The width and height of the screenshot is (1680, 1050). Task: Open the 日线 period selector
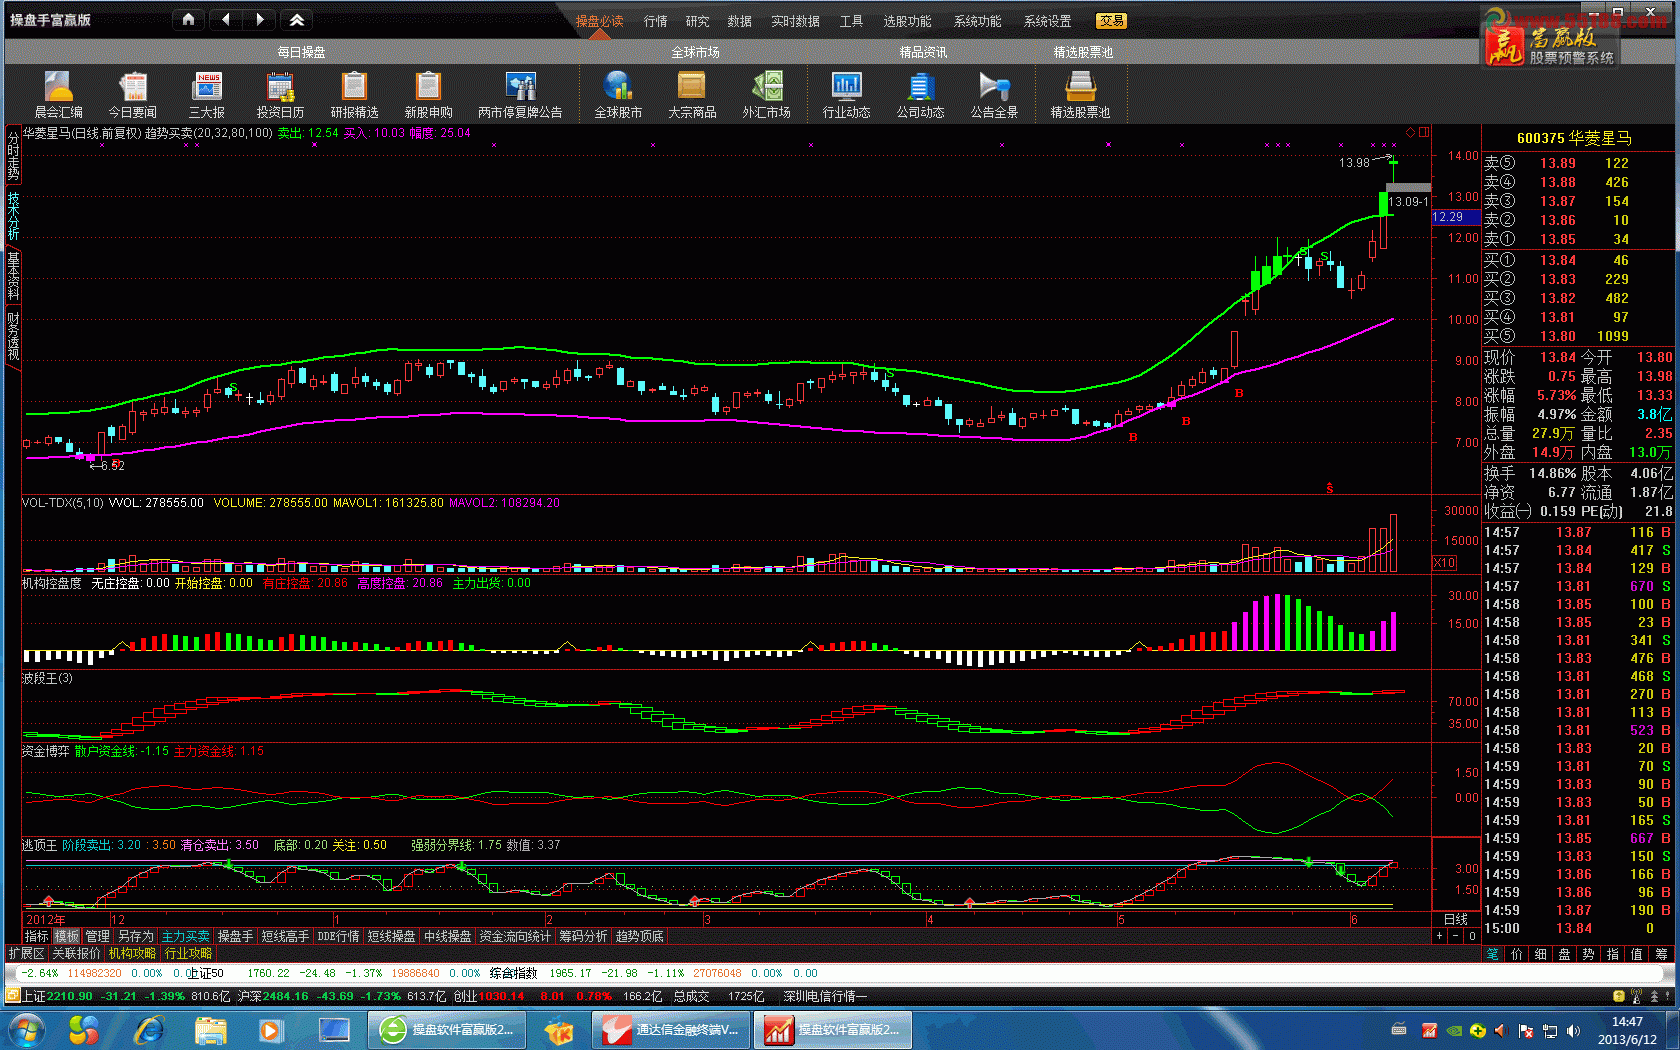[1456, 919]
